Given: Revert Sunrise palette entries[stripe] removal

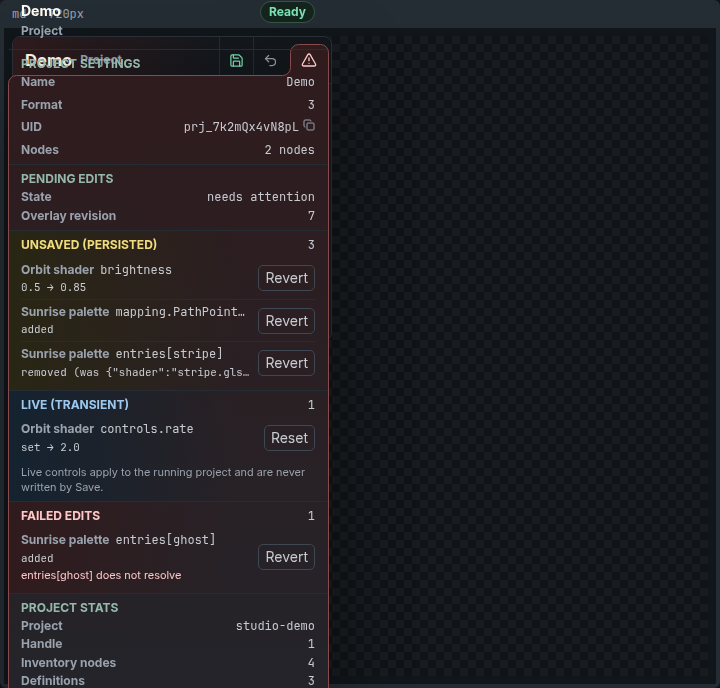Looking at the screenshot, I should tap(286, 363).
